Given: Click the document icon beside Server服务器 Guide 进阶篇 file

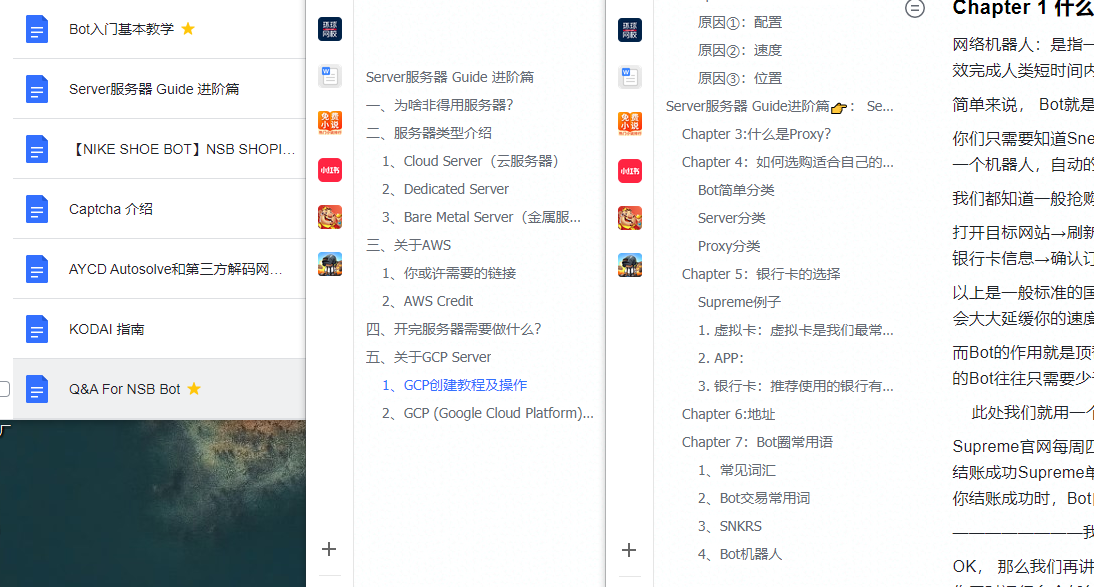Looking at the screenshot, I should click(37, 89).
